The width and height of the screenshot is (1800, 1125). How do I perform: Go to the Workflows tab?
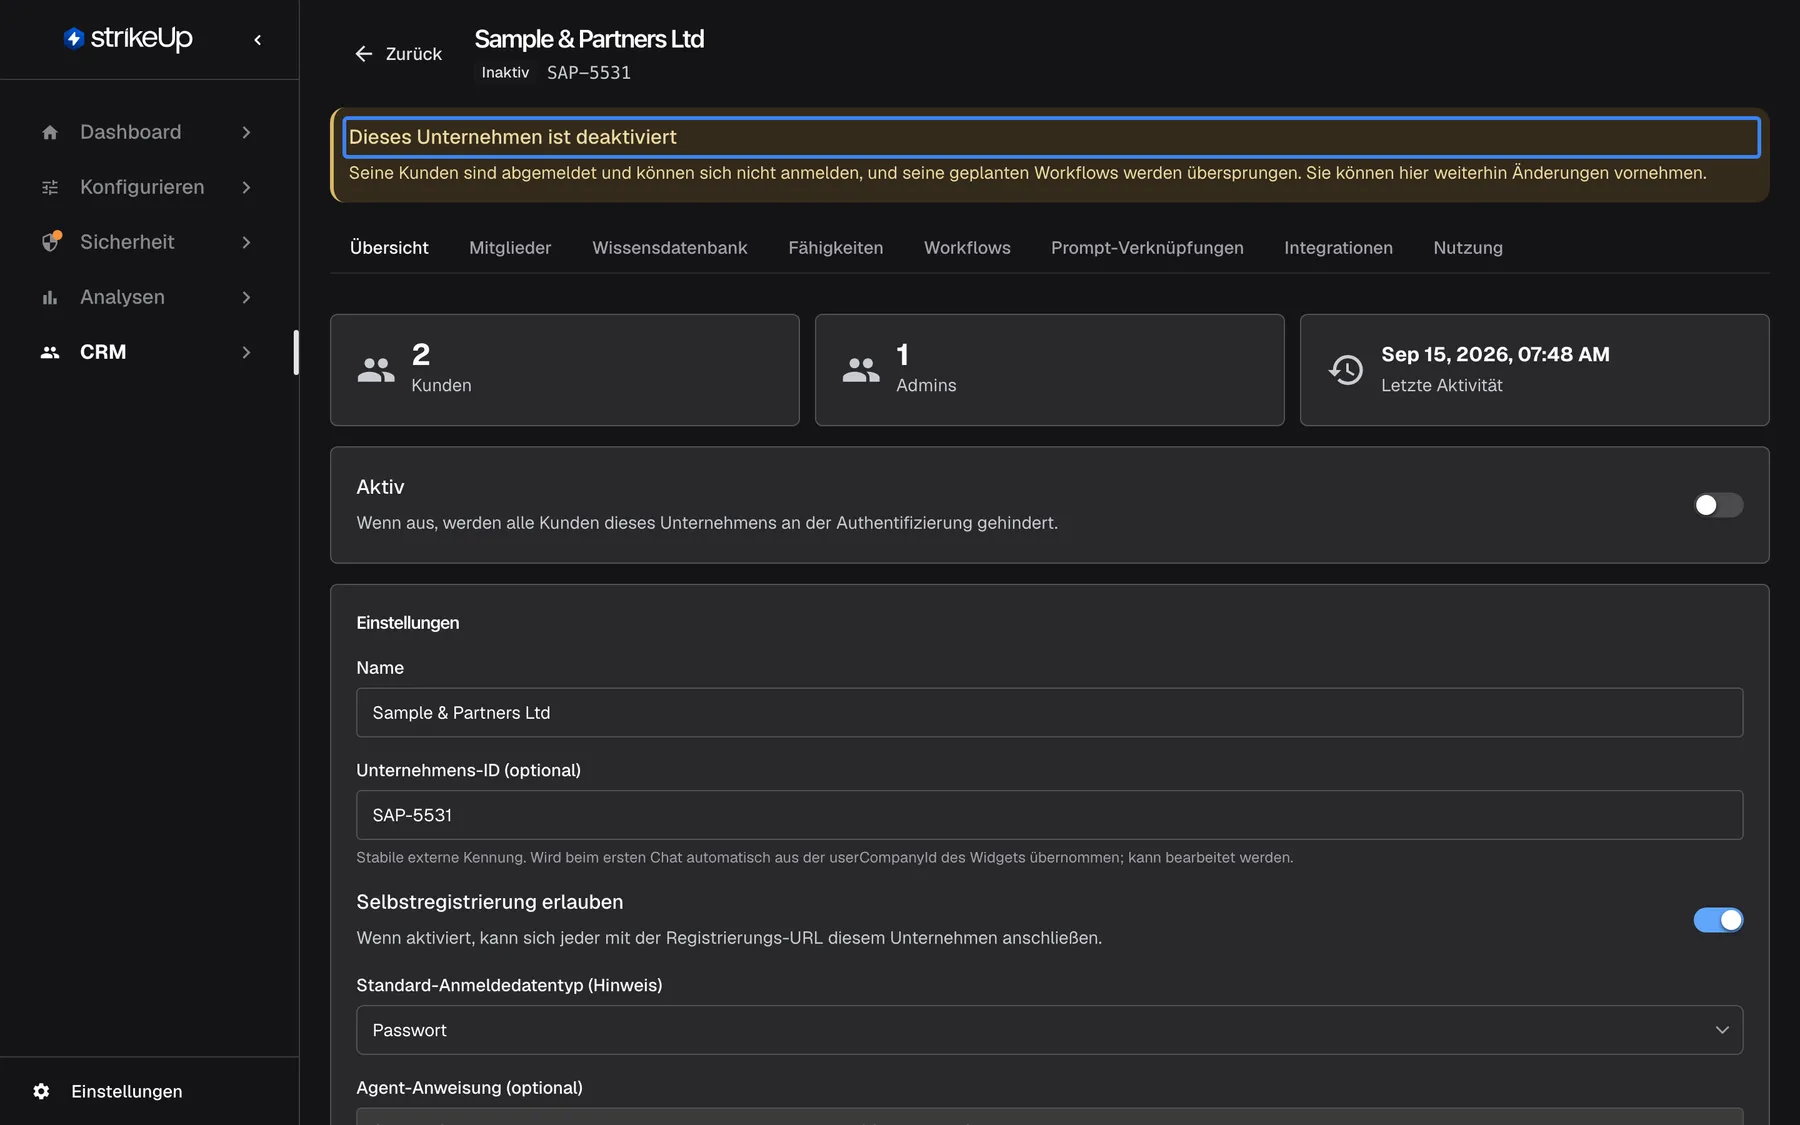(x=967, y=248)
